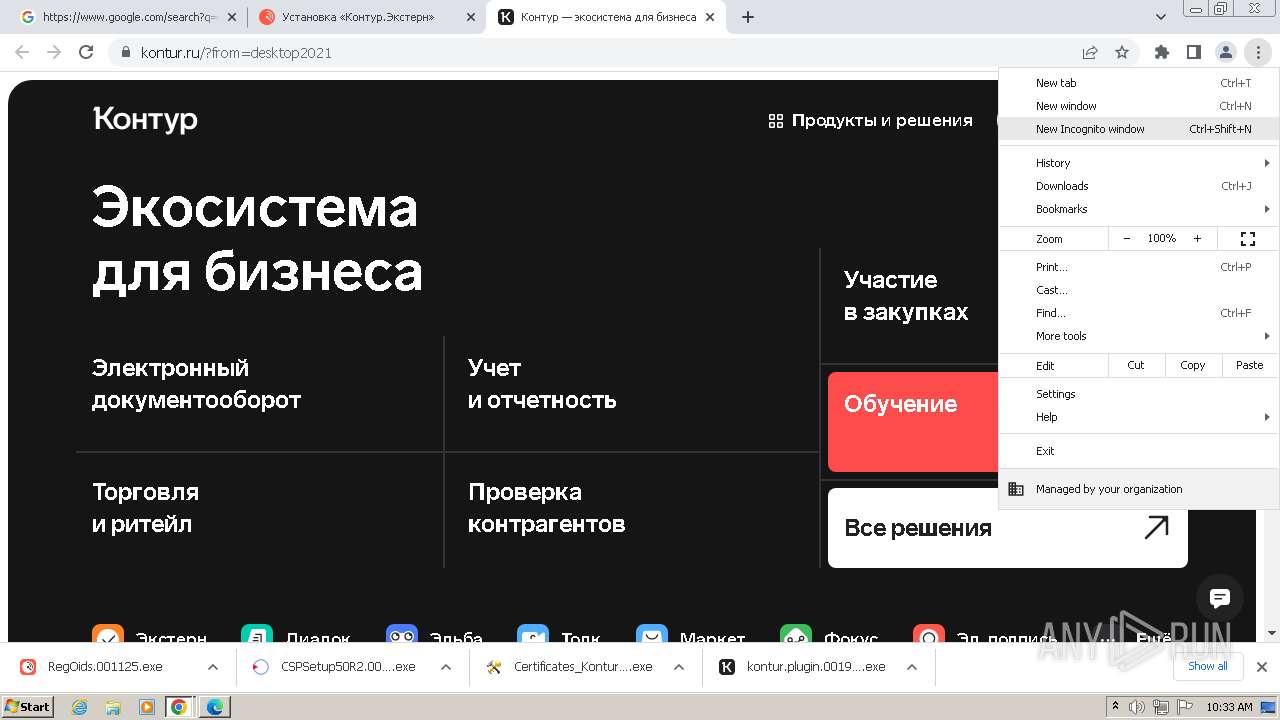Click the Фокус product icon
This screenshot has height=720, width=1280.
(796, 634)
